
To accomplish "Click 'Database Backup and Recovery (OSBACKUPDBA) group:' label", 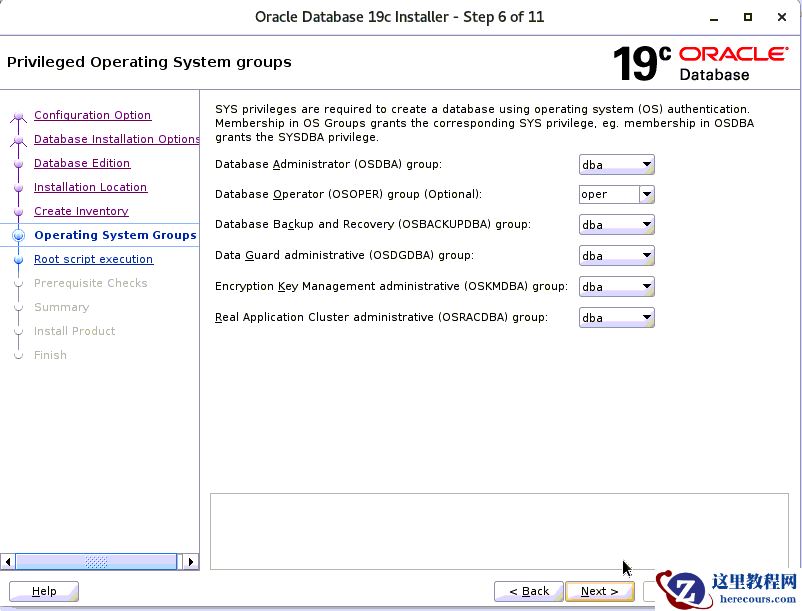I will coord(373,224).
